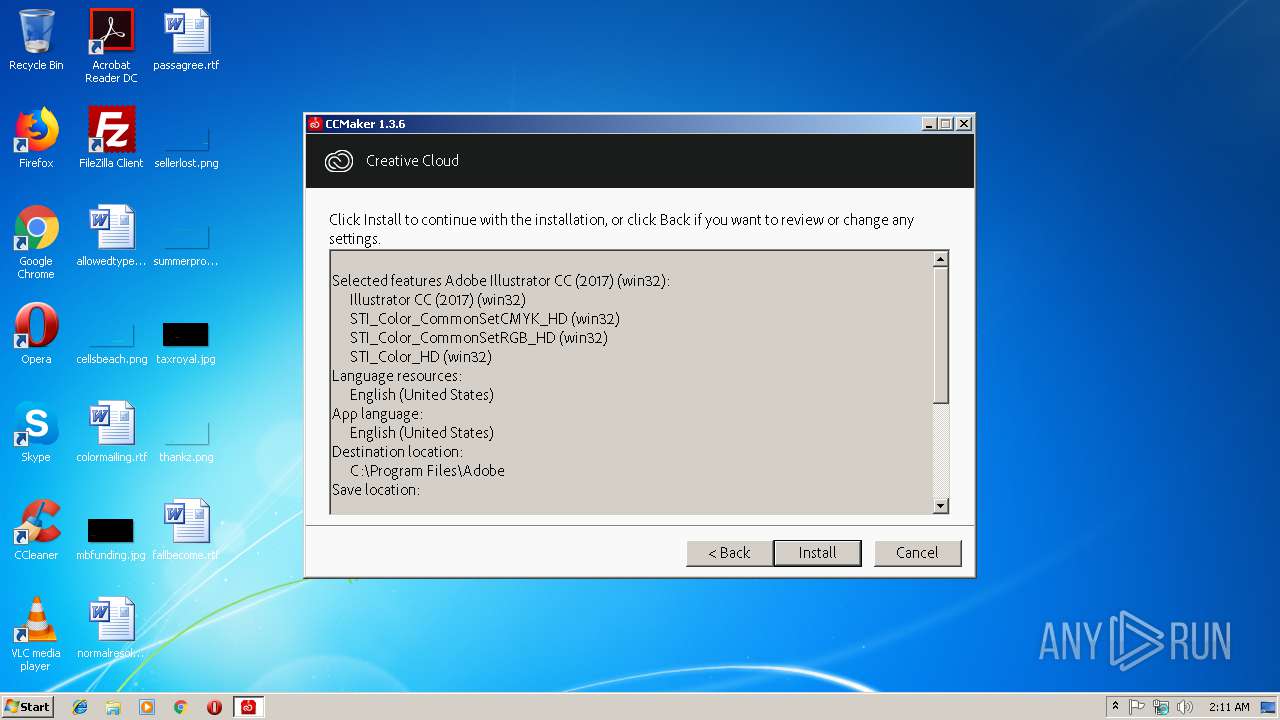Click CCMaker taskbar button
This screenshot has height=720, width=1280.
tap(248, 707)
